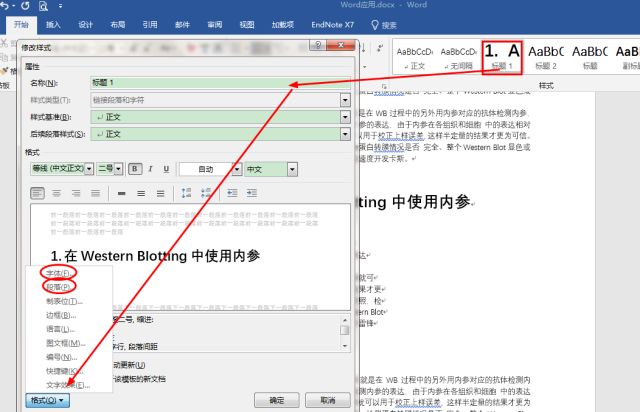Select align right paragraph icon

pyautogui.click(x=76, y=193)
